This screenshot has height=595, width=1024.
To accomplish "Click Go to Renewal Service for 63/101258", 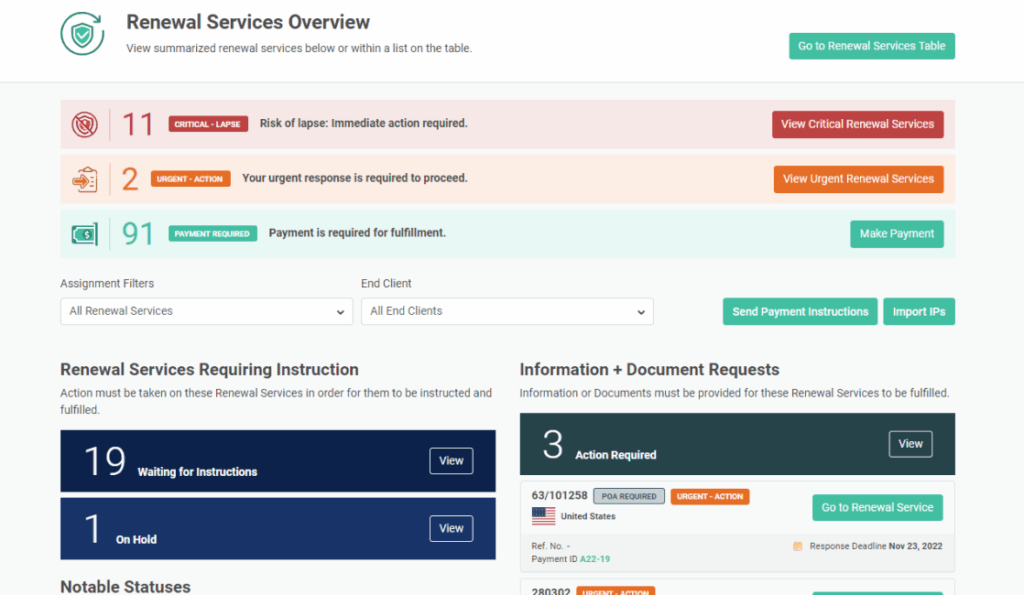I will [x=877, y=507].
